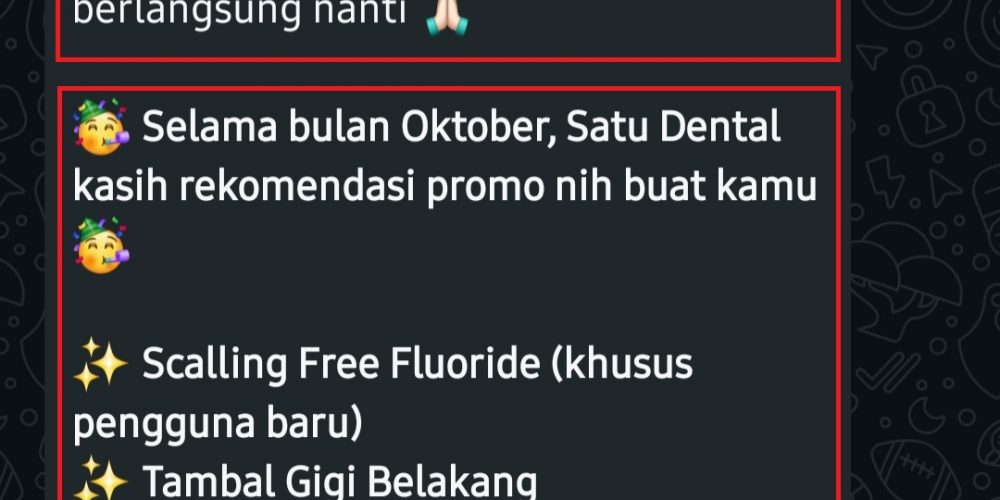Click the "pengguna baru)" text
The width and height of the screenshot is (1000, 500).
(217, 425)
